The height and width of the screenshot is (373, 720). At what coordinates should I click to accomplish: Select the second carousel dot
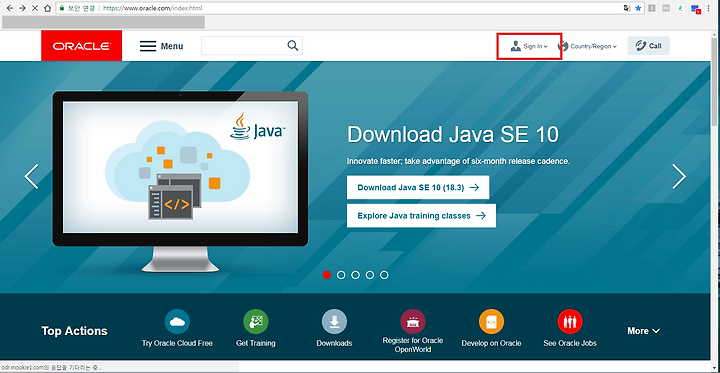[341, 275]
